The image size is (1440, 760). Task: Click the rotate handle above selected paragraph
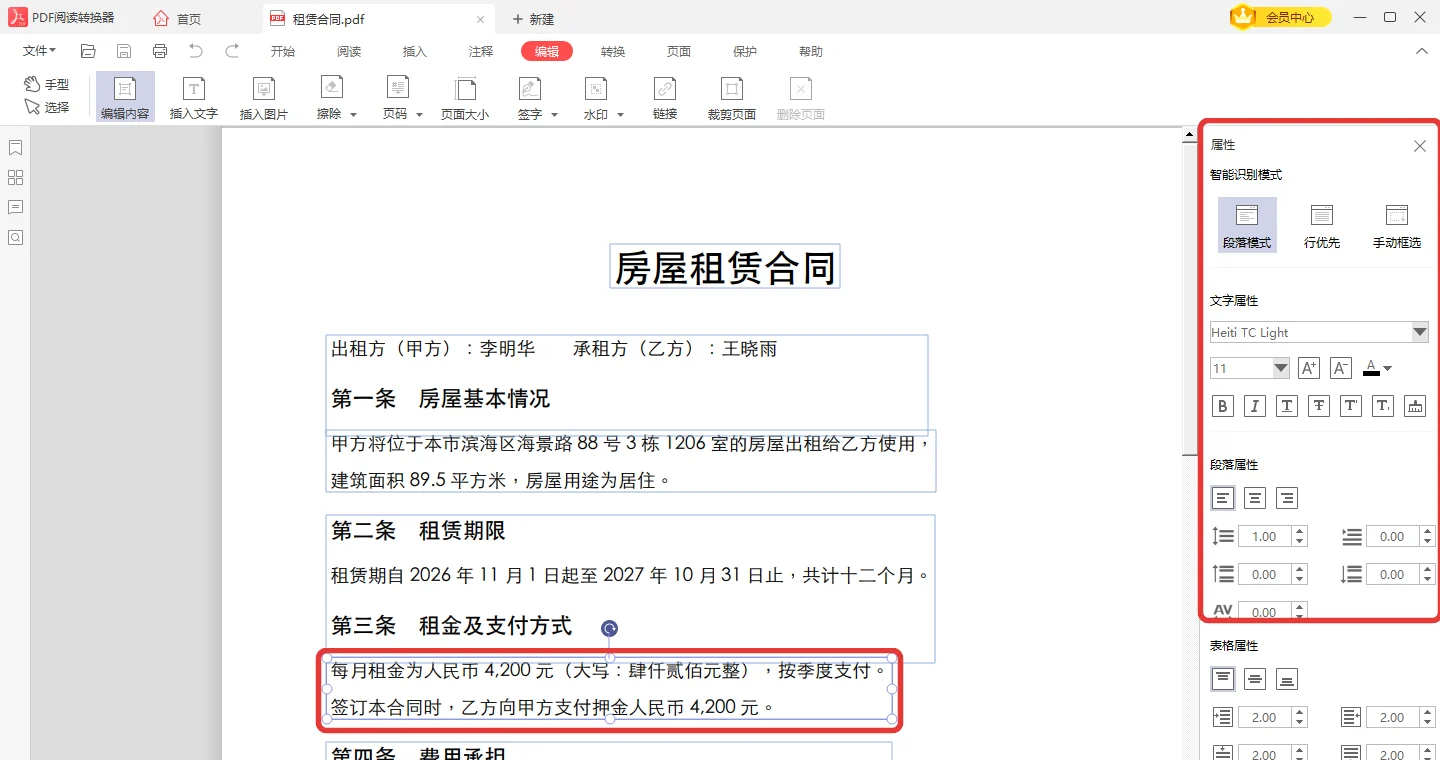[609, 628]
